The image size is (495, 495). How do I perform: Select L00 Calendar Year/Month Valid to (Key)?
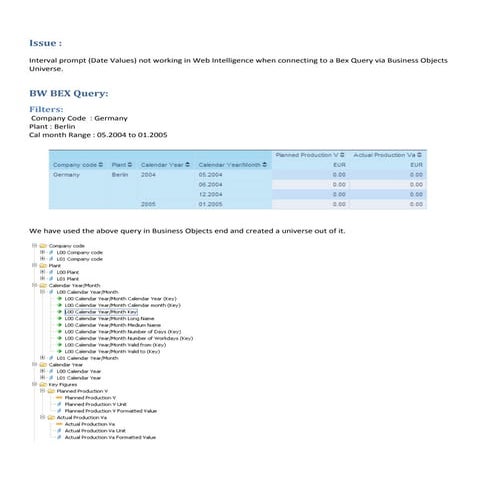coord(112,351)
